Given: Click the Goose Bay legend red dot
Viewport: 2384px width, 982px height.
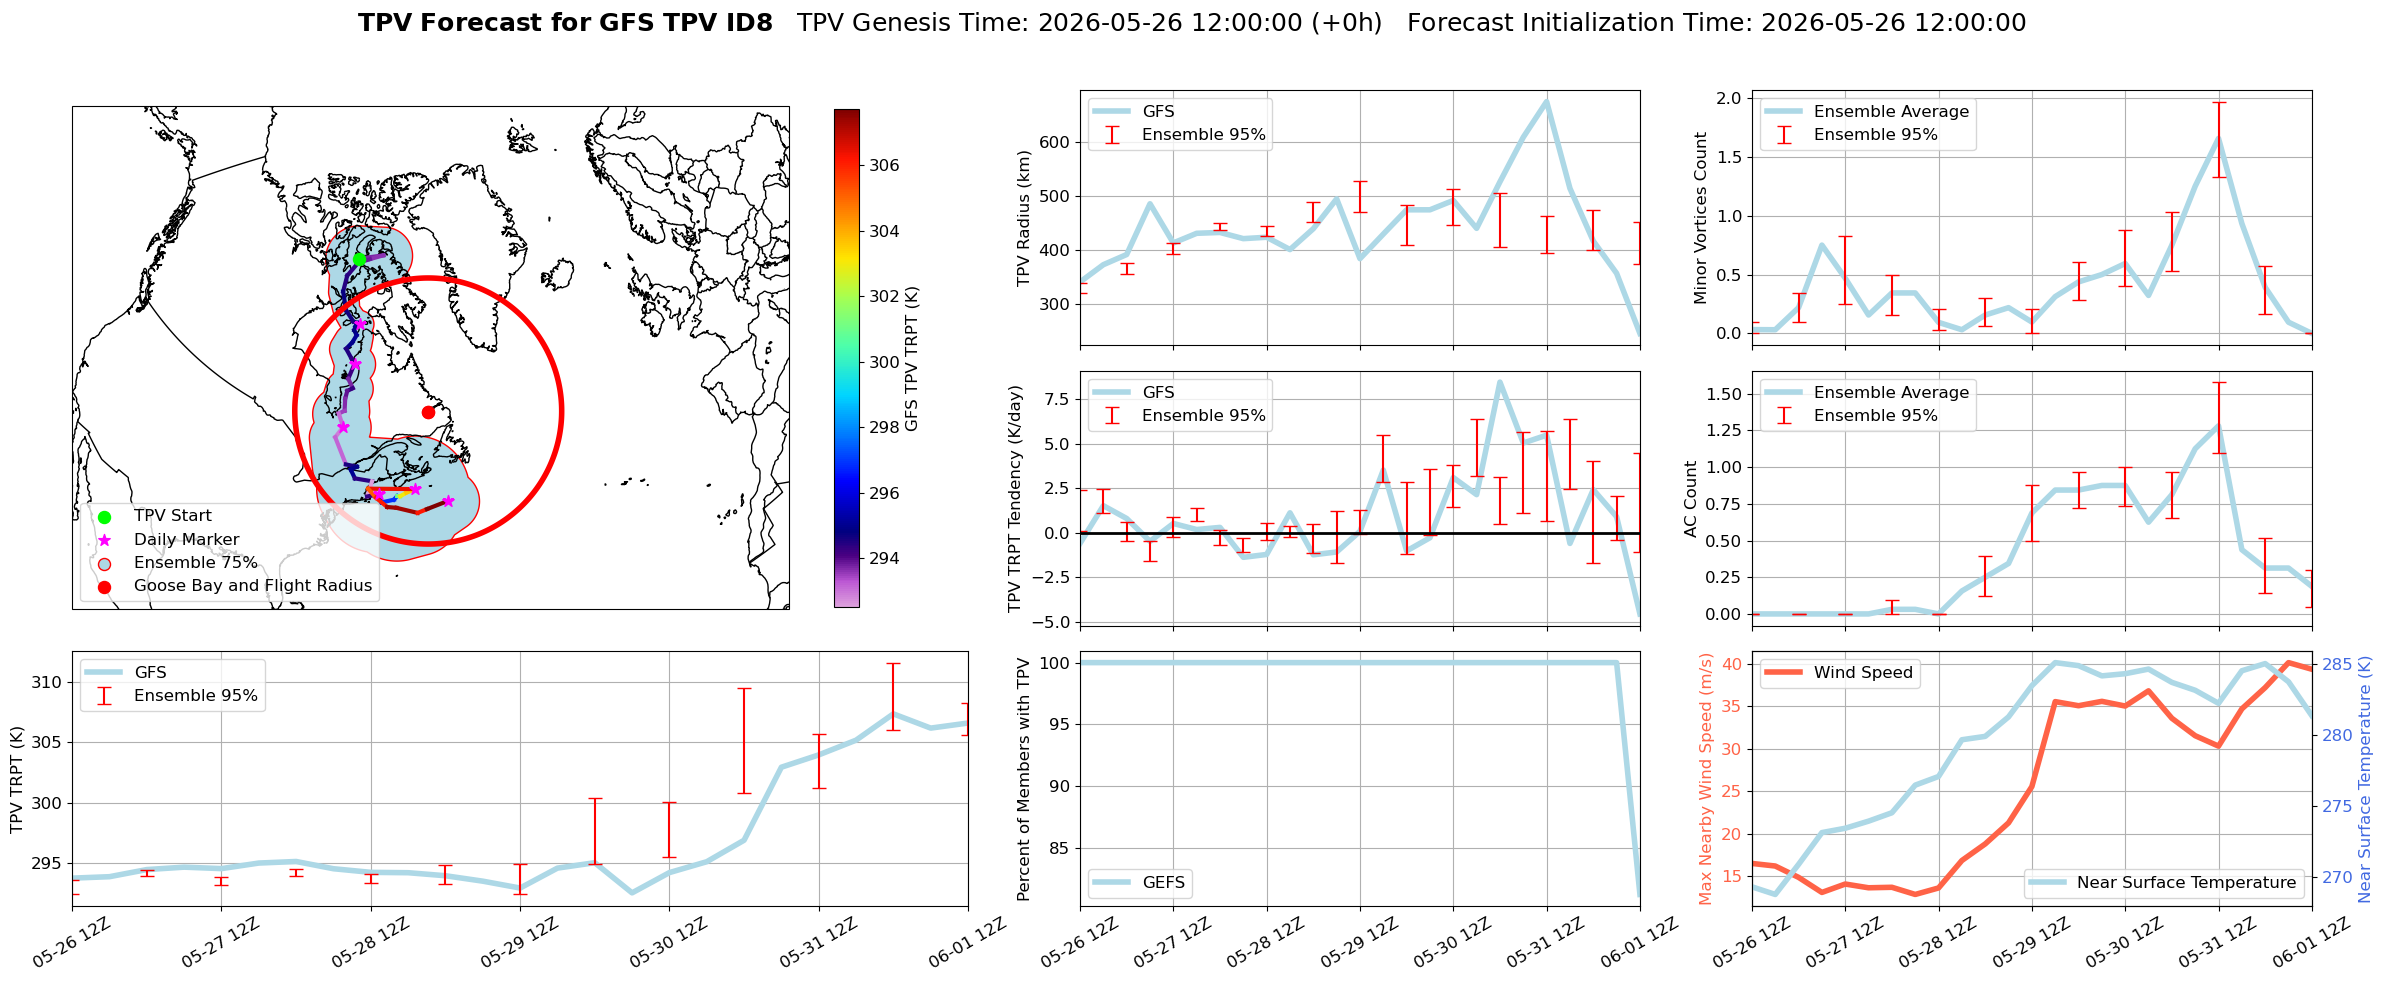Looking at the screenshot, I should click(x=104, y=586).
